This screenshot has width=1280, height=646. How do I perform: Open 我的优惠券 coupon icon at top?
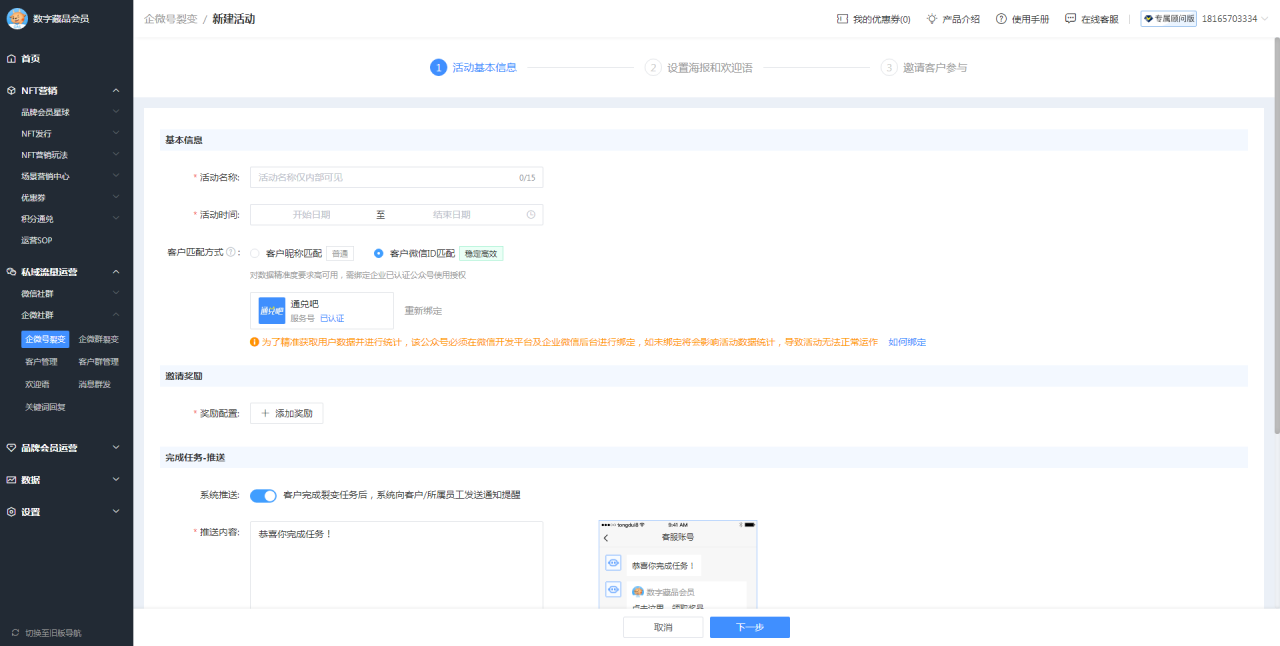click(x=841, y=18)
